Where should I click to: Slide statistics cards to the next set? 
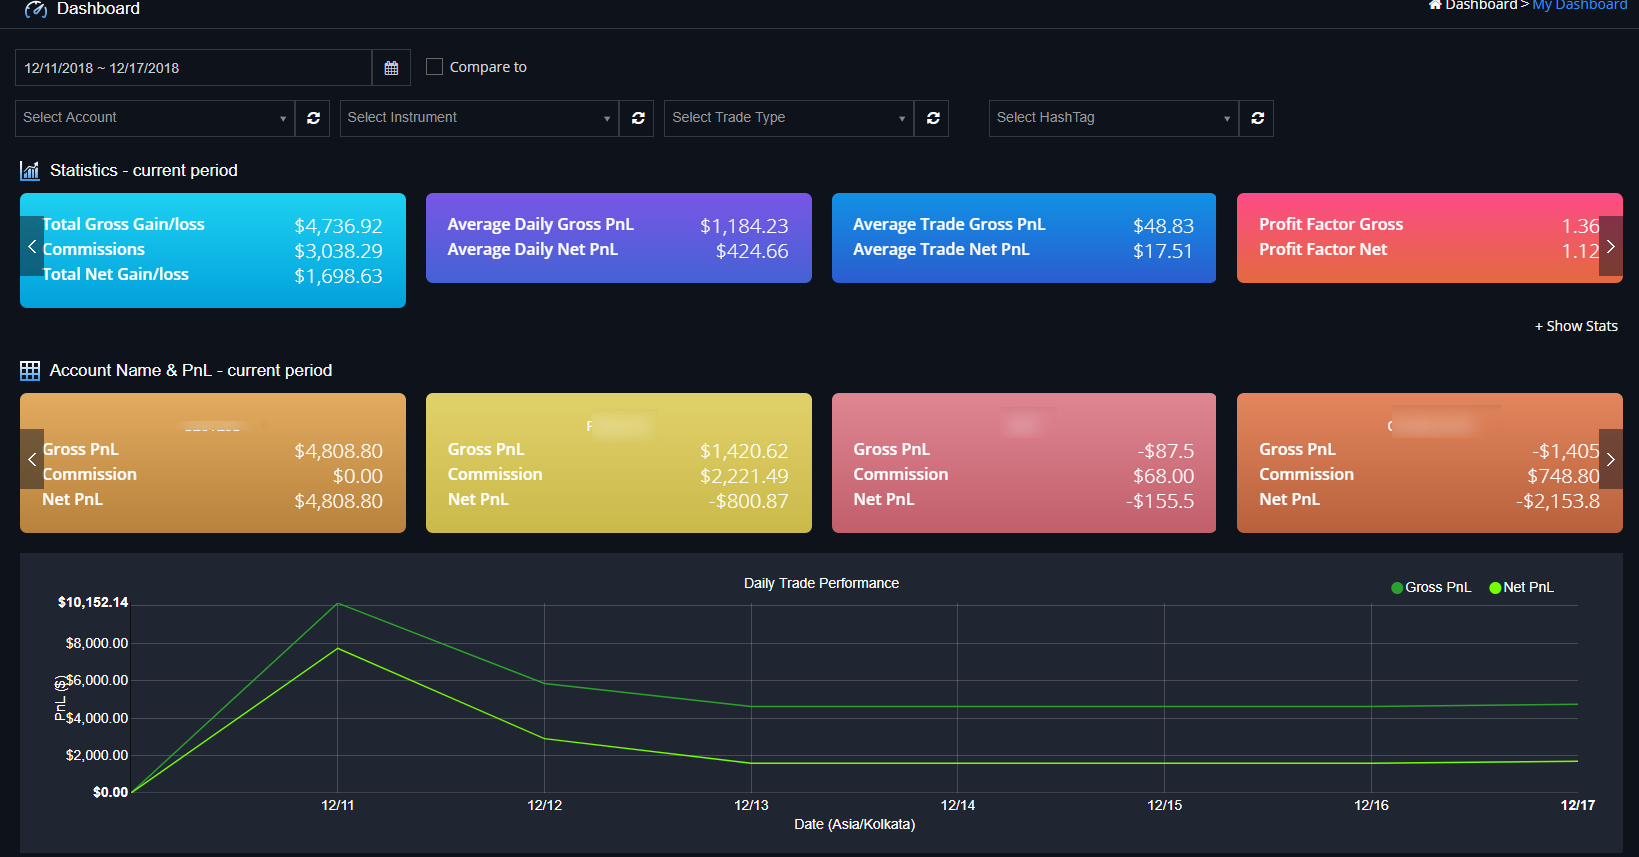pyautogui.click(x=1611, y=246)
